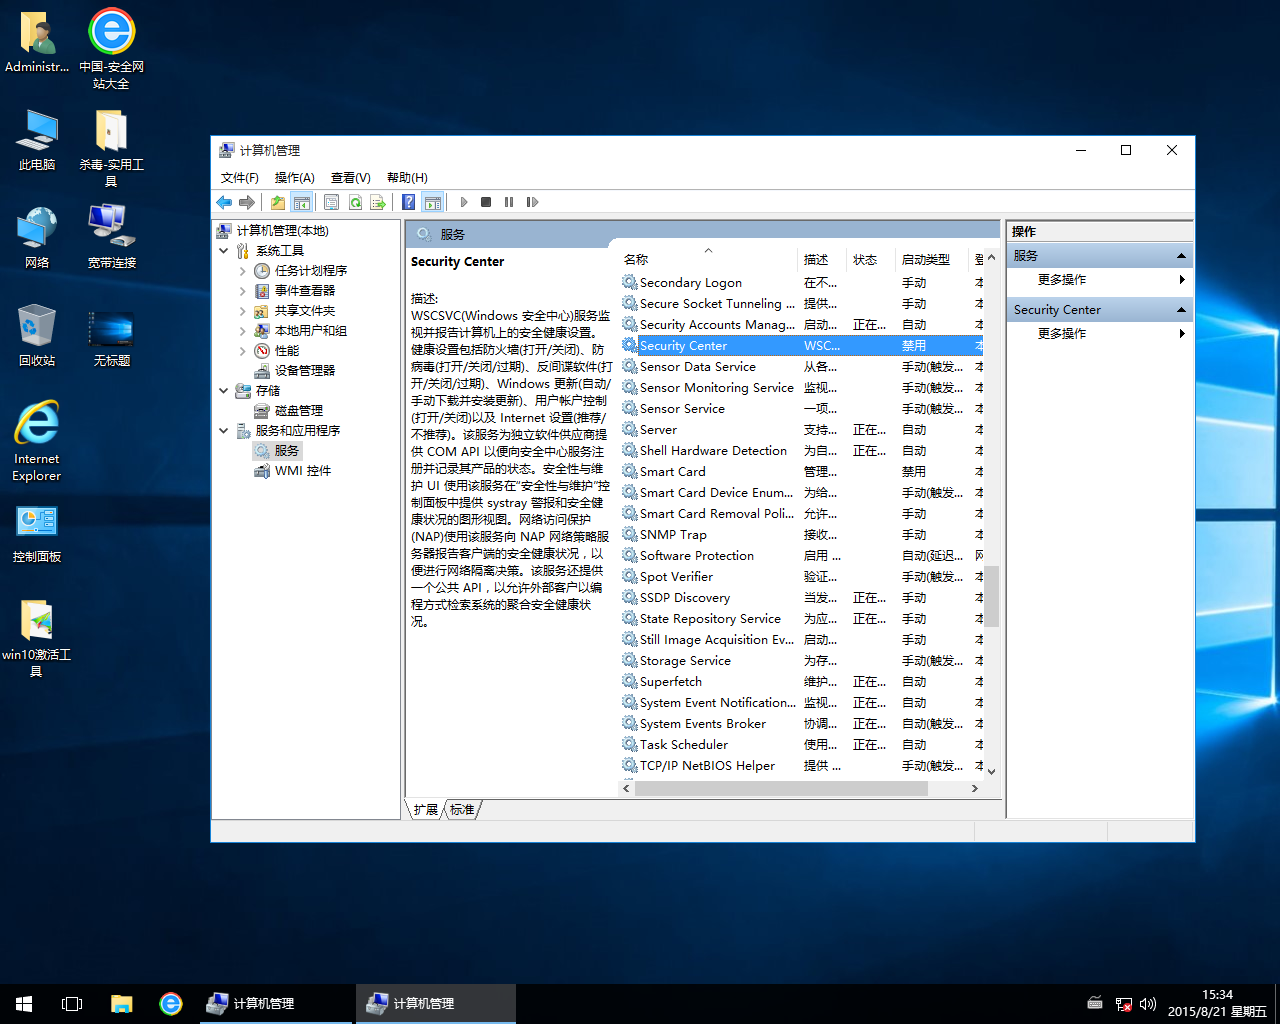The image size is (1280, 1024).
Task: Toggle the Show/Hide Console Tree button
Action: click(301, 202)
